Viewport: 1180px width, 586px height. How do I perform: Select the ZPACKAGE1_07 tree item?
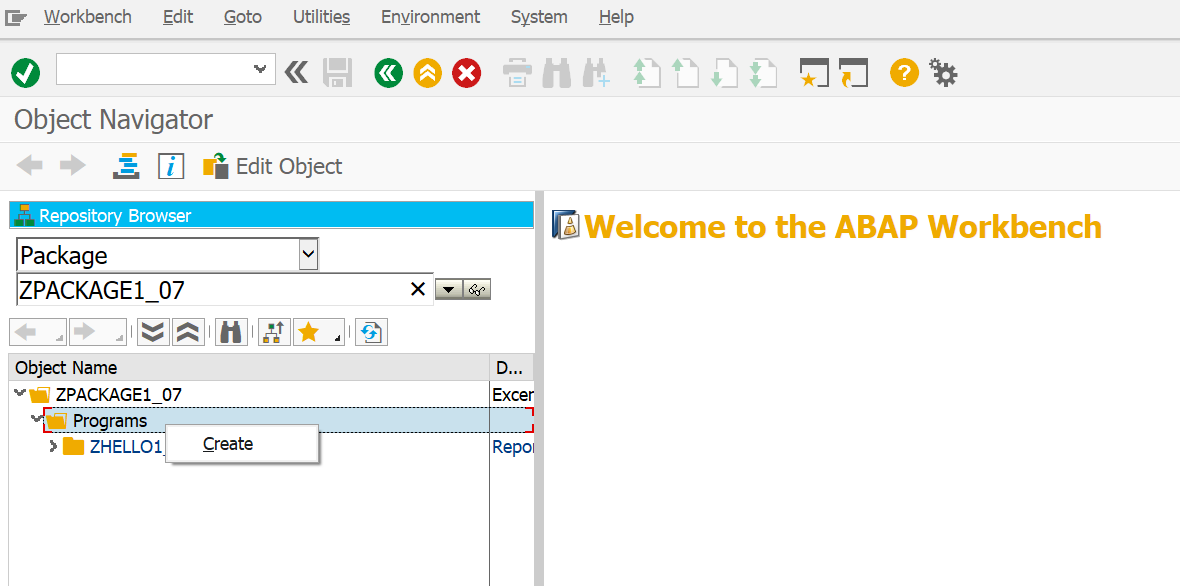(x=118, y=394)
